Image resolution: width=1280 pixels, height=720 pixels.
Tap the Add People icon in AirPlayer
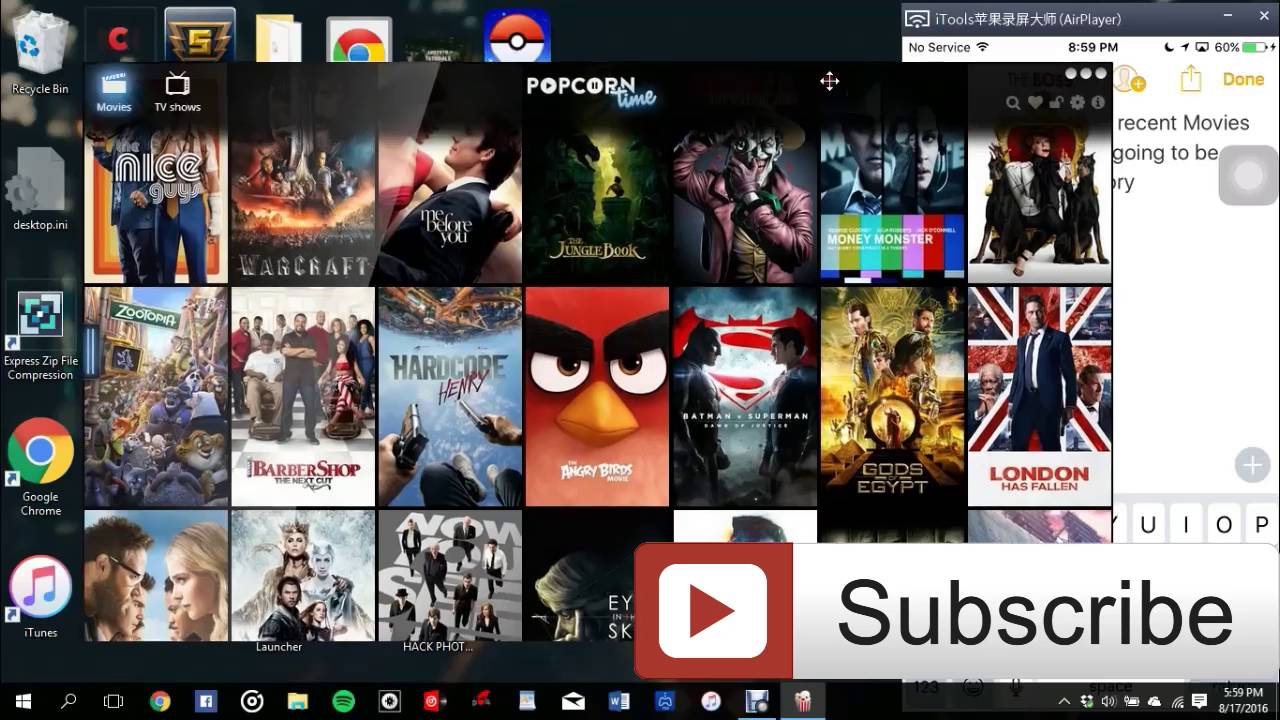click(1130, 79)
